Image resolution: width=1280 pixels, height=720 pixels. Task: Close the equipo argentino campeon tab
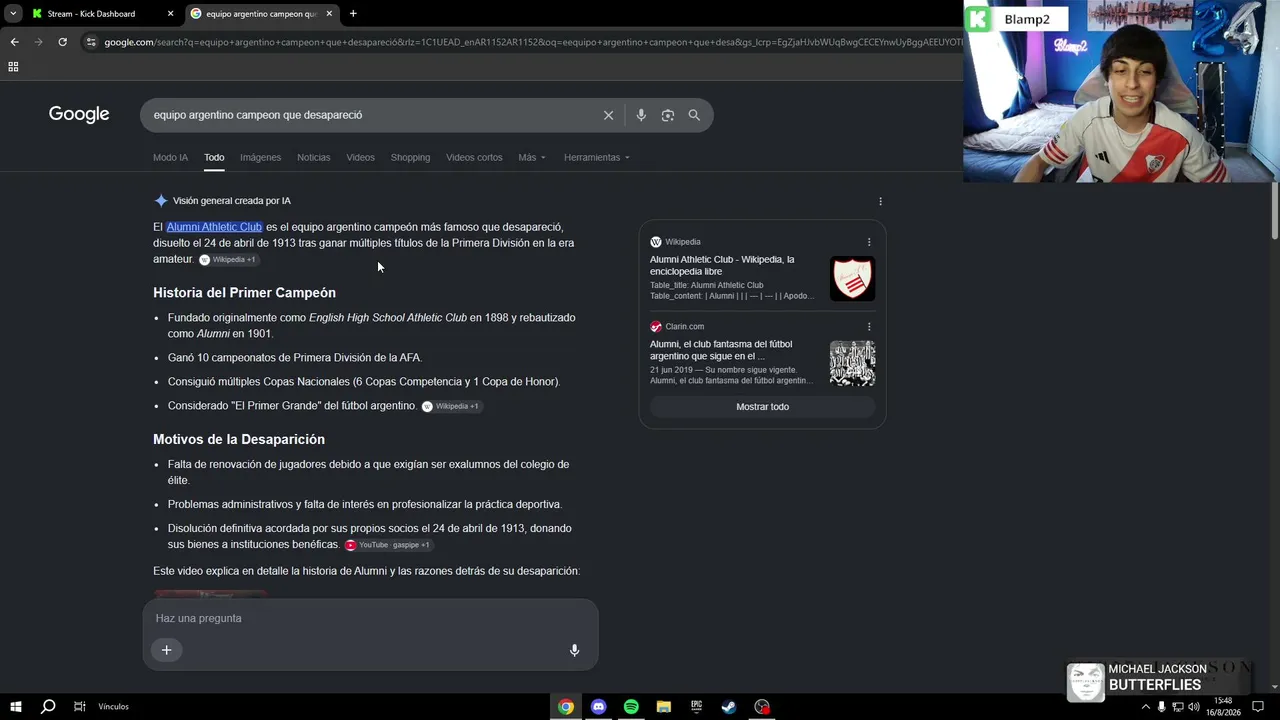coord(329,14)
